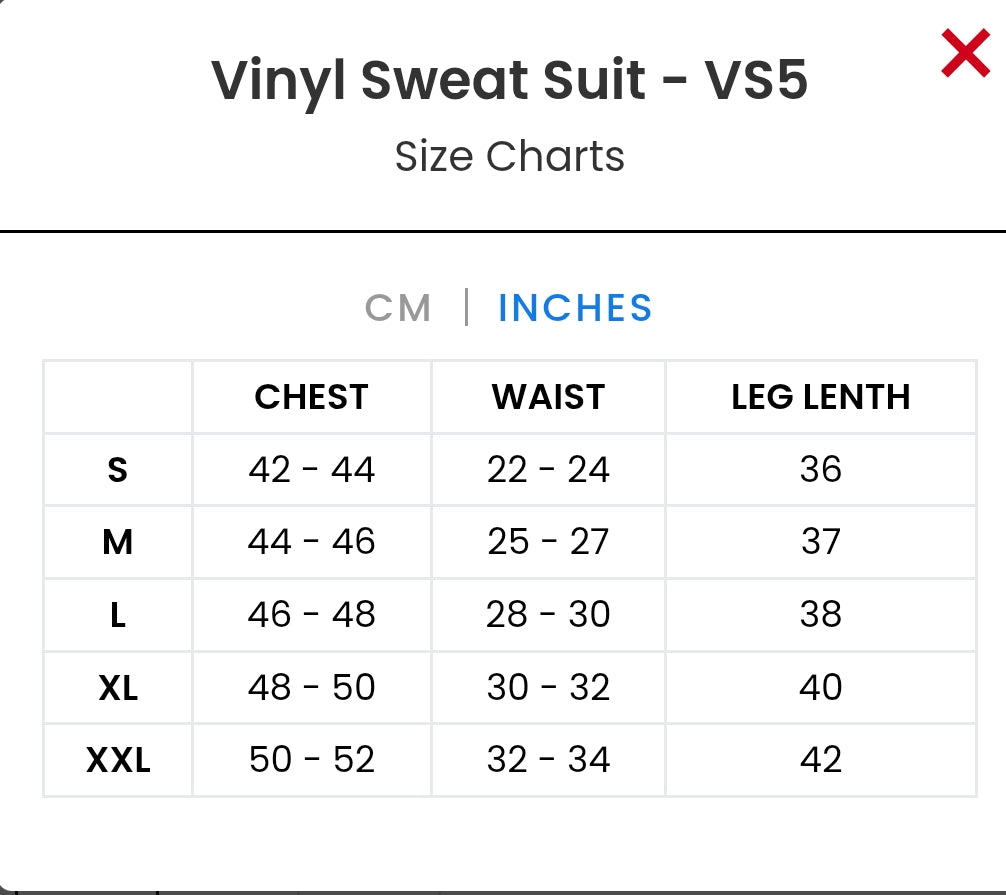Click chest value 42 - 44
Viewport: 1006px width, 895px height.
coord(311,470)
